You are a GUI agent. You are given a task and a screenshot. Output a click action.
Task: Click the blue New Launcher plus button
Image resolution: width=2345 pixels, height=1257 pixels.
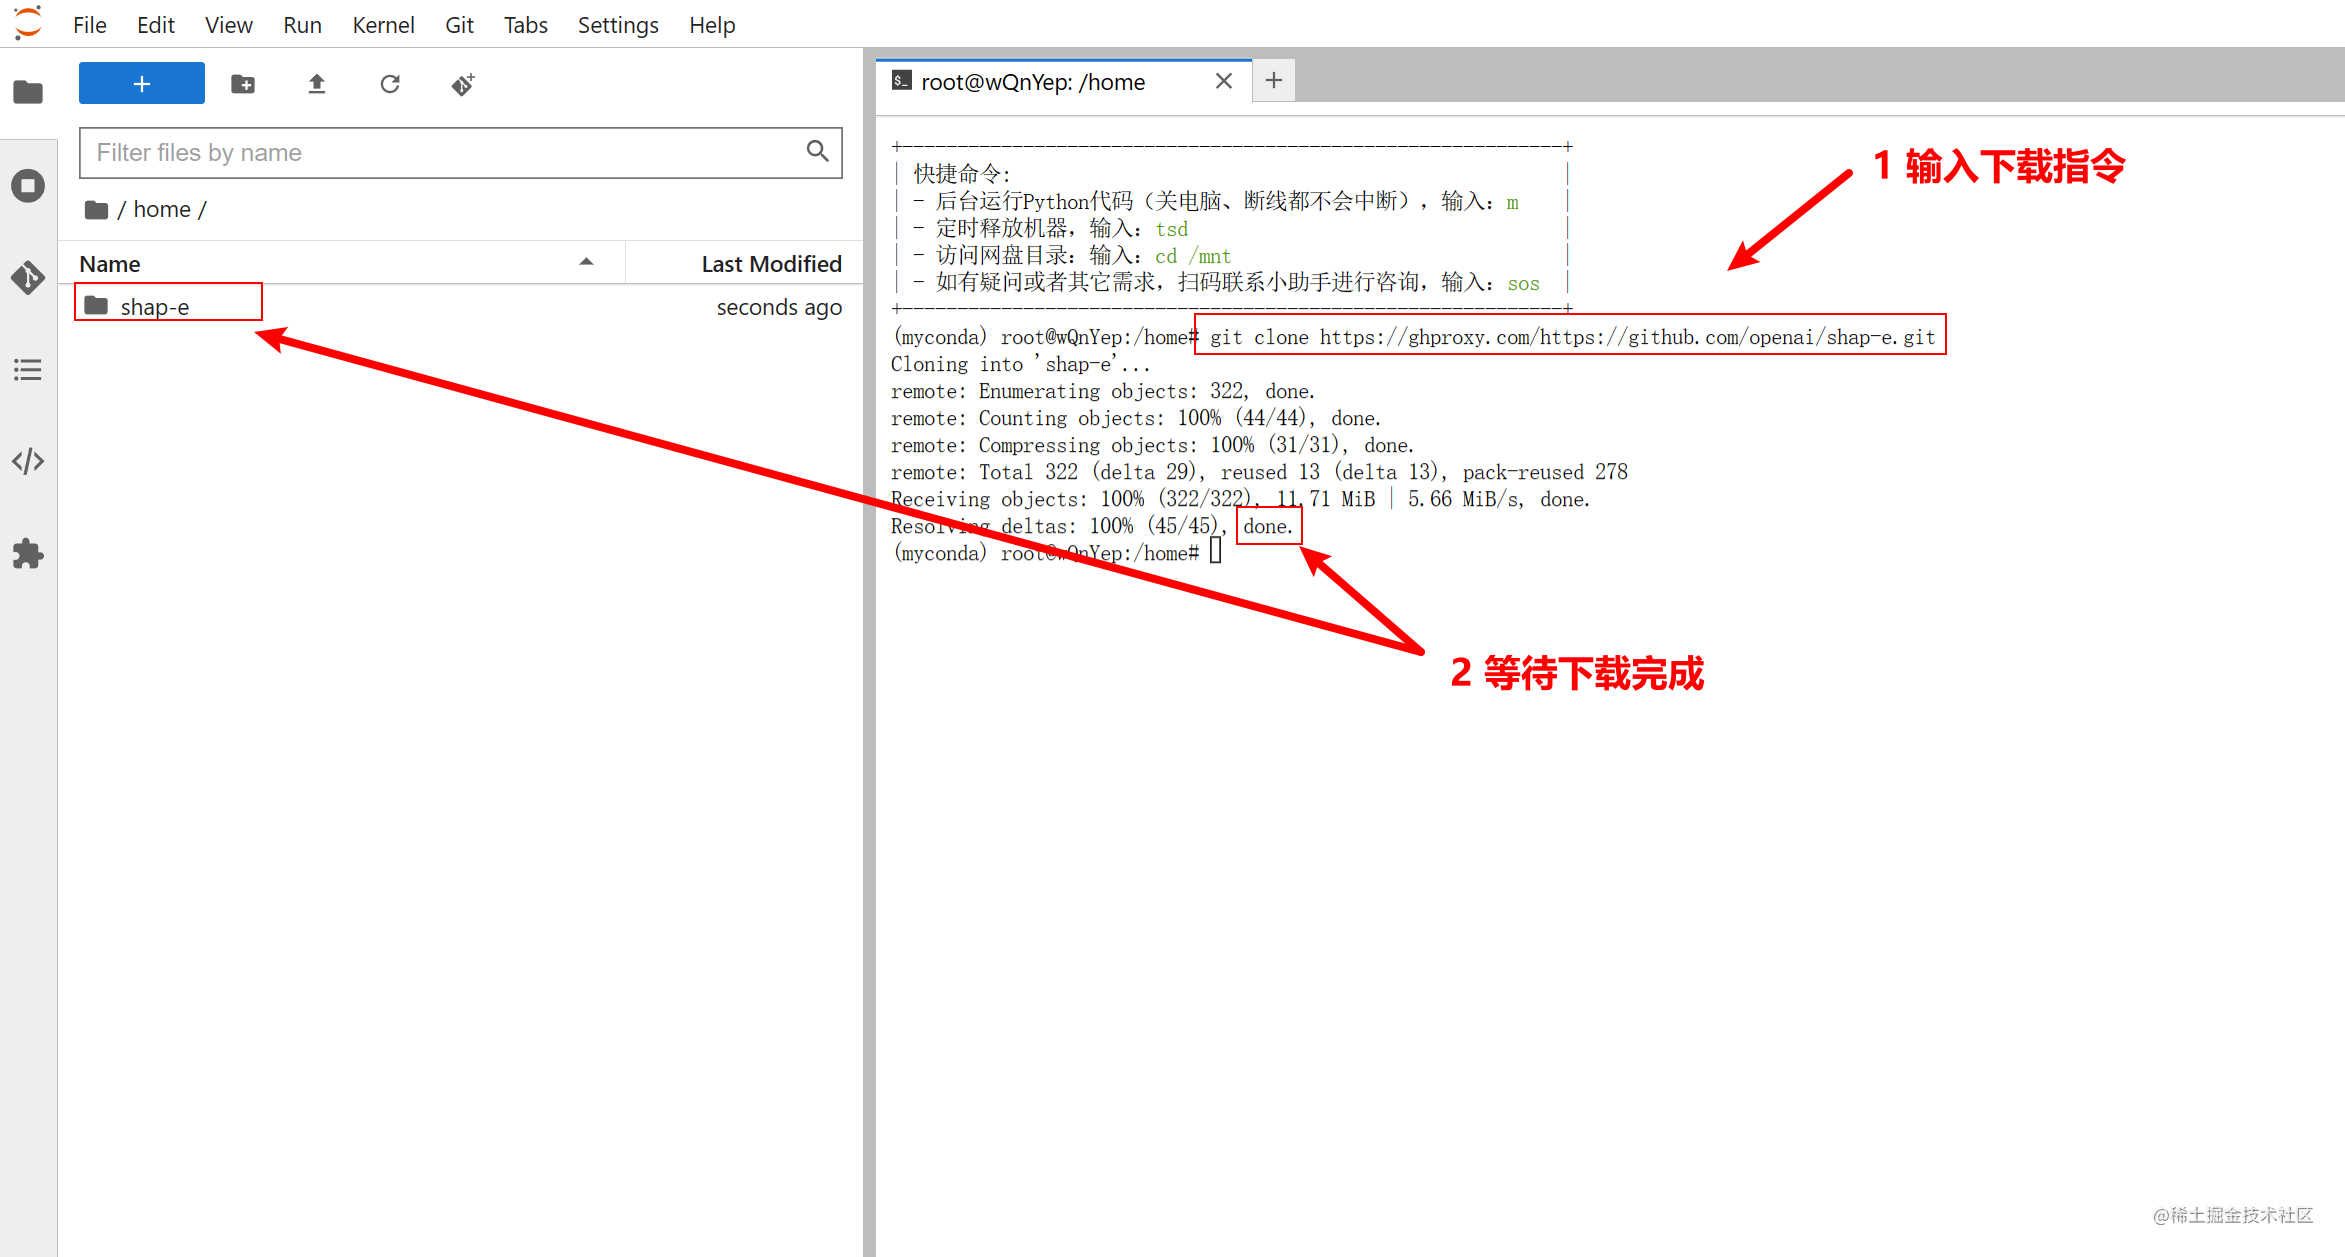pos(142,84)
